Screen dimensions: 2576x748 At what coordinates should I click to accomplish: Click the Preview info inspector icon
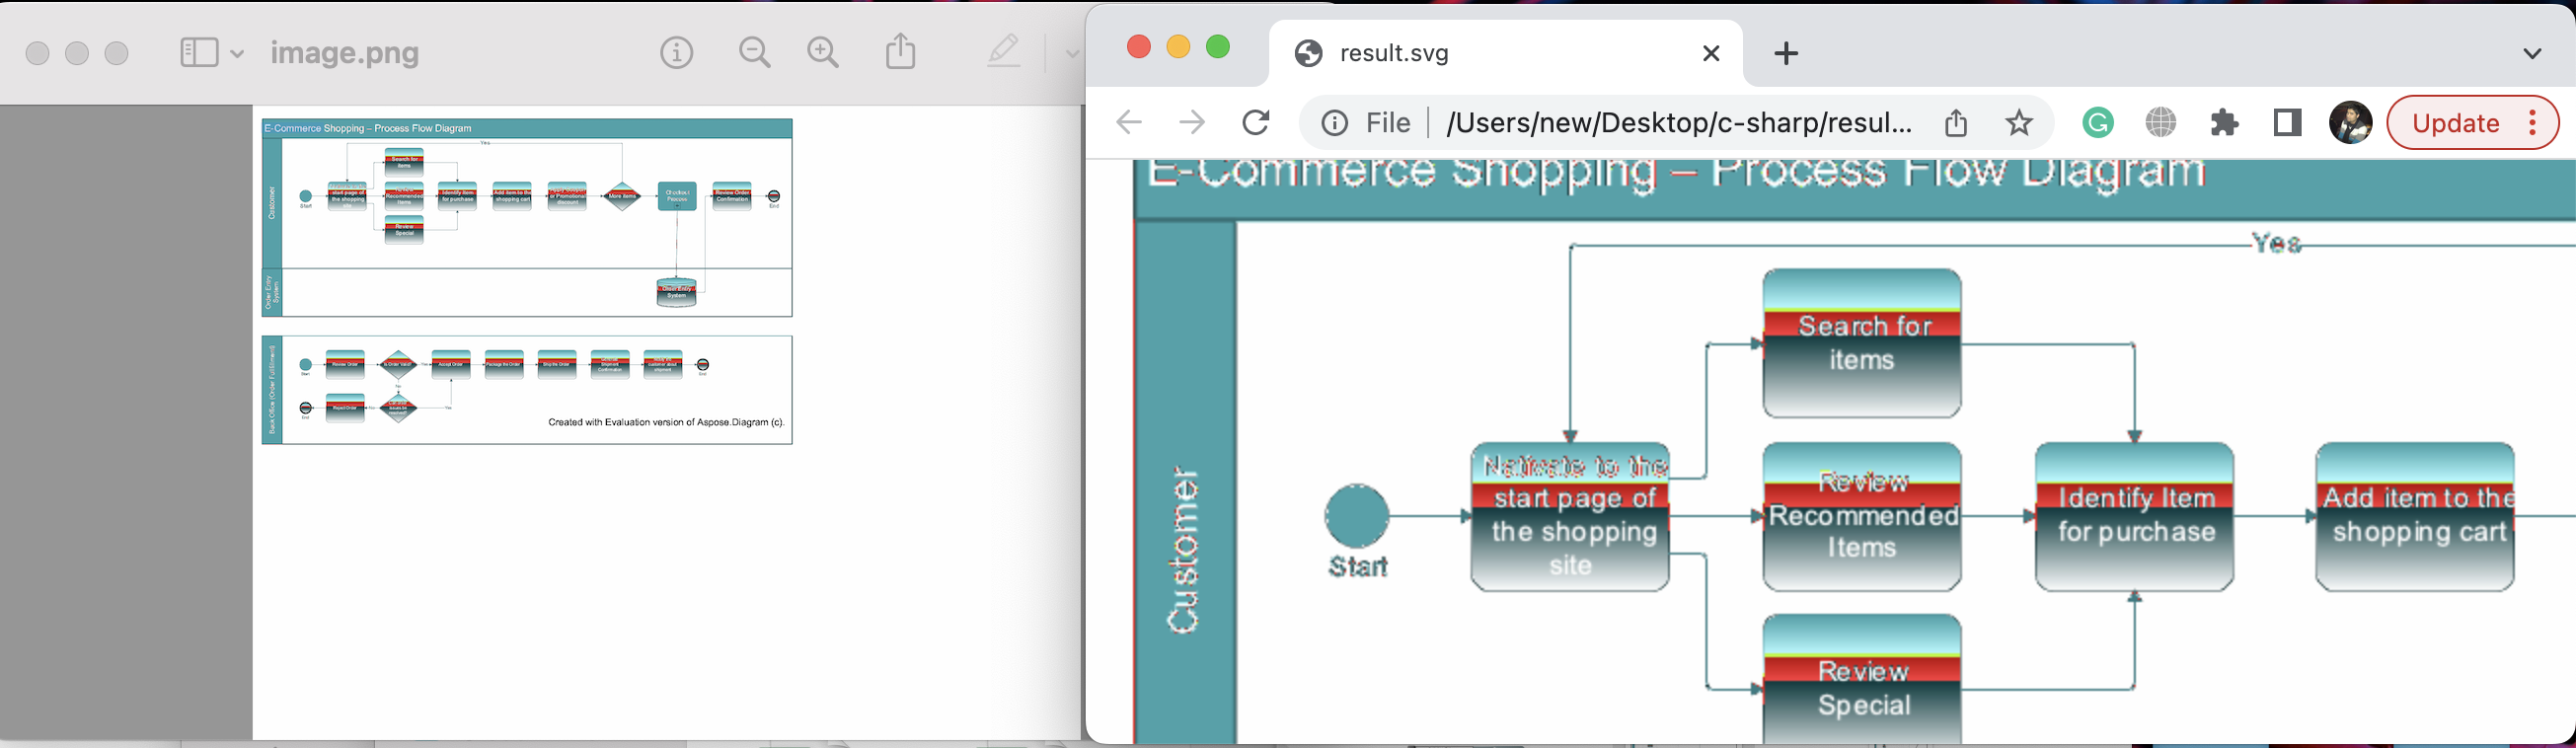point(676,52)
